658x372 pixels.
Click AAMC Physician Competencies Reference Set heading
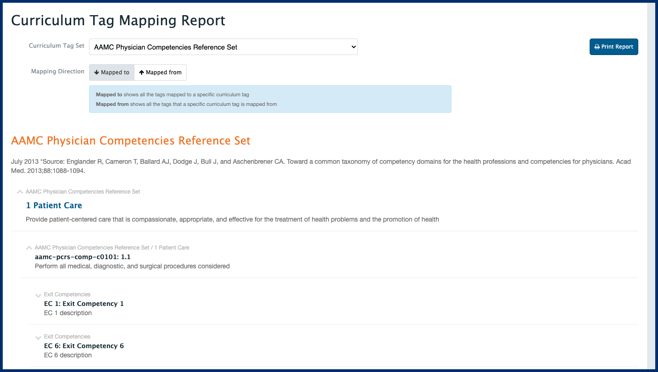(131, 140)
